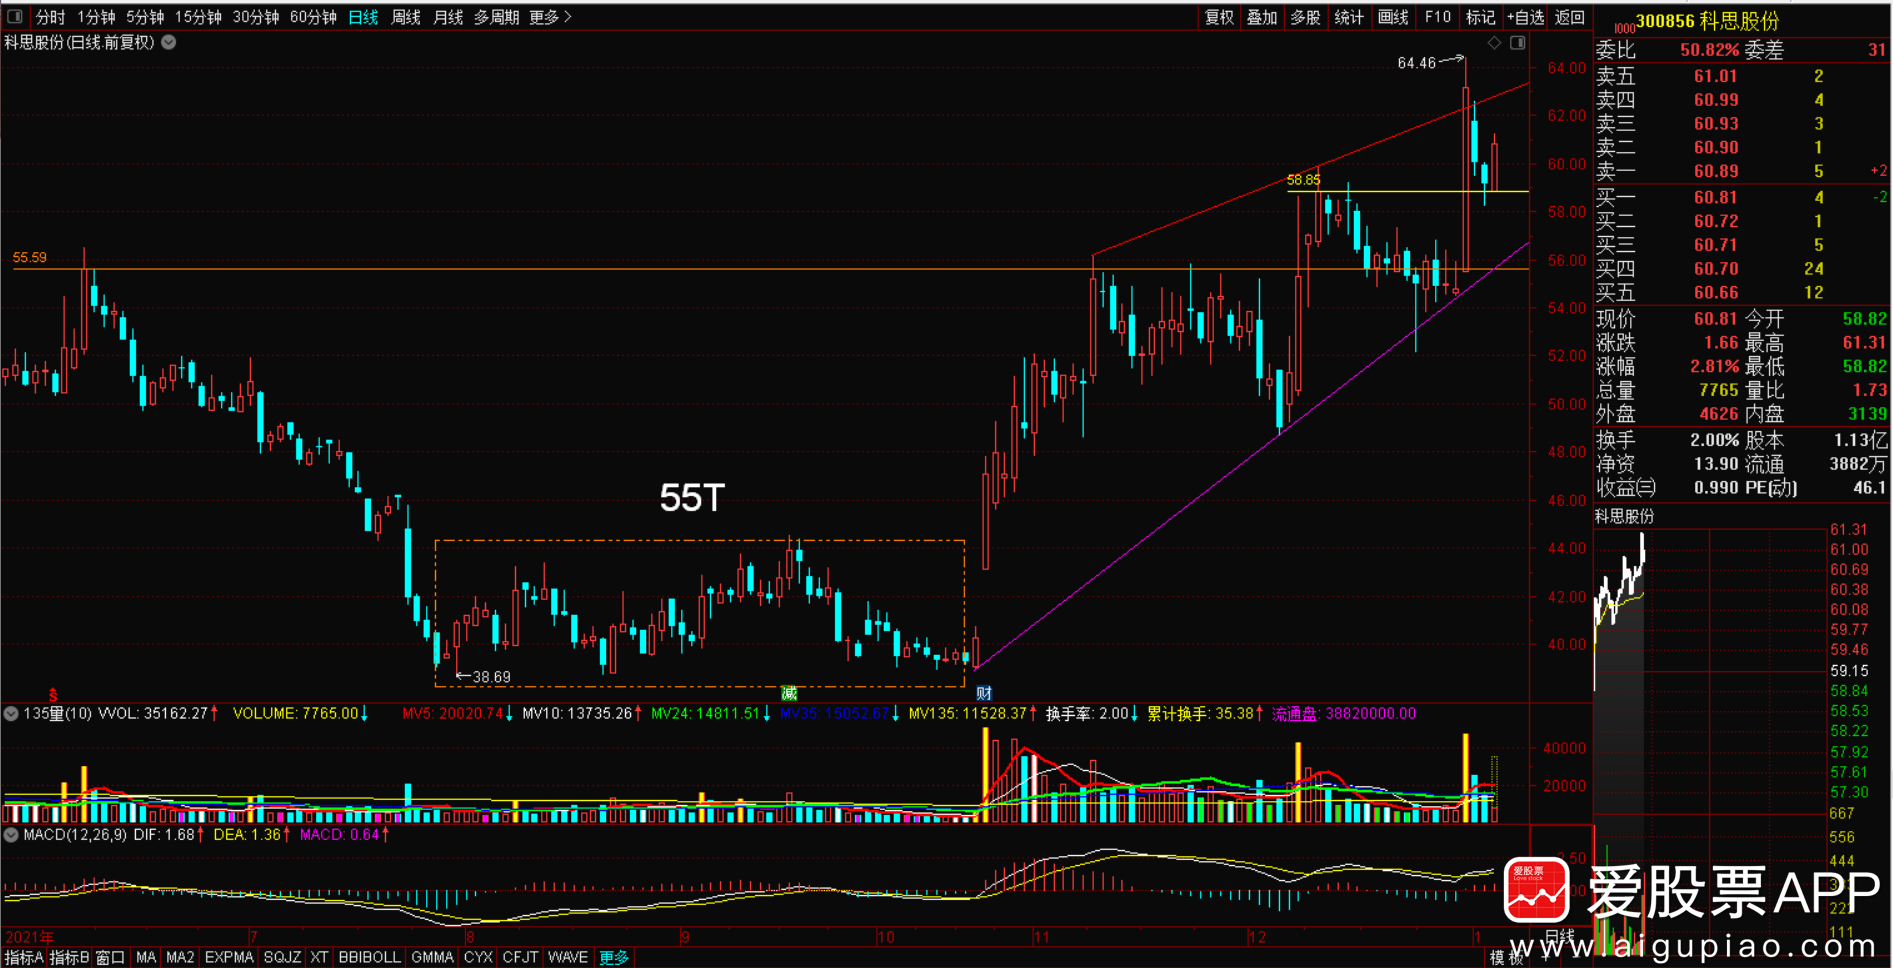Screen dimensions: 1893x968
Task: Click the green 减 marker below the chart
Action: [789, 693]
